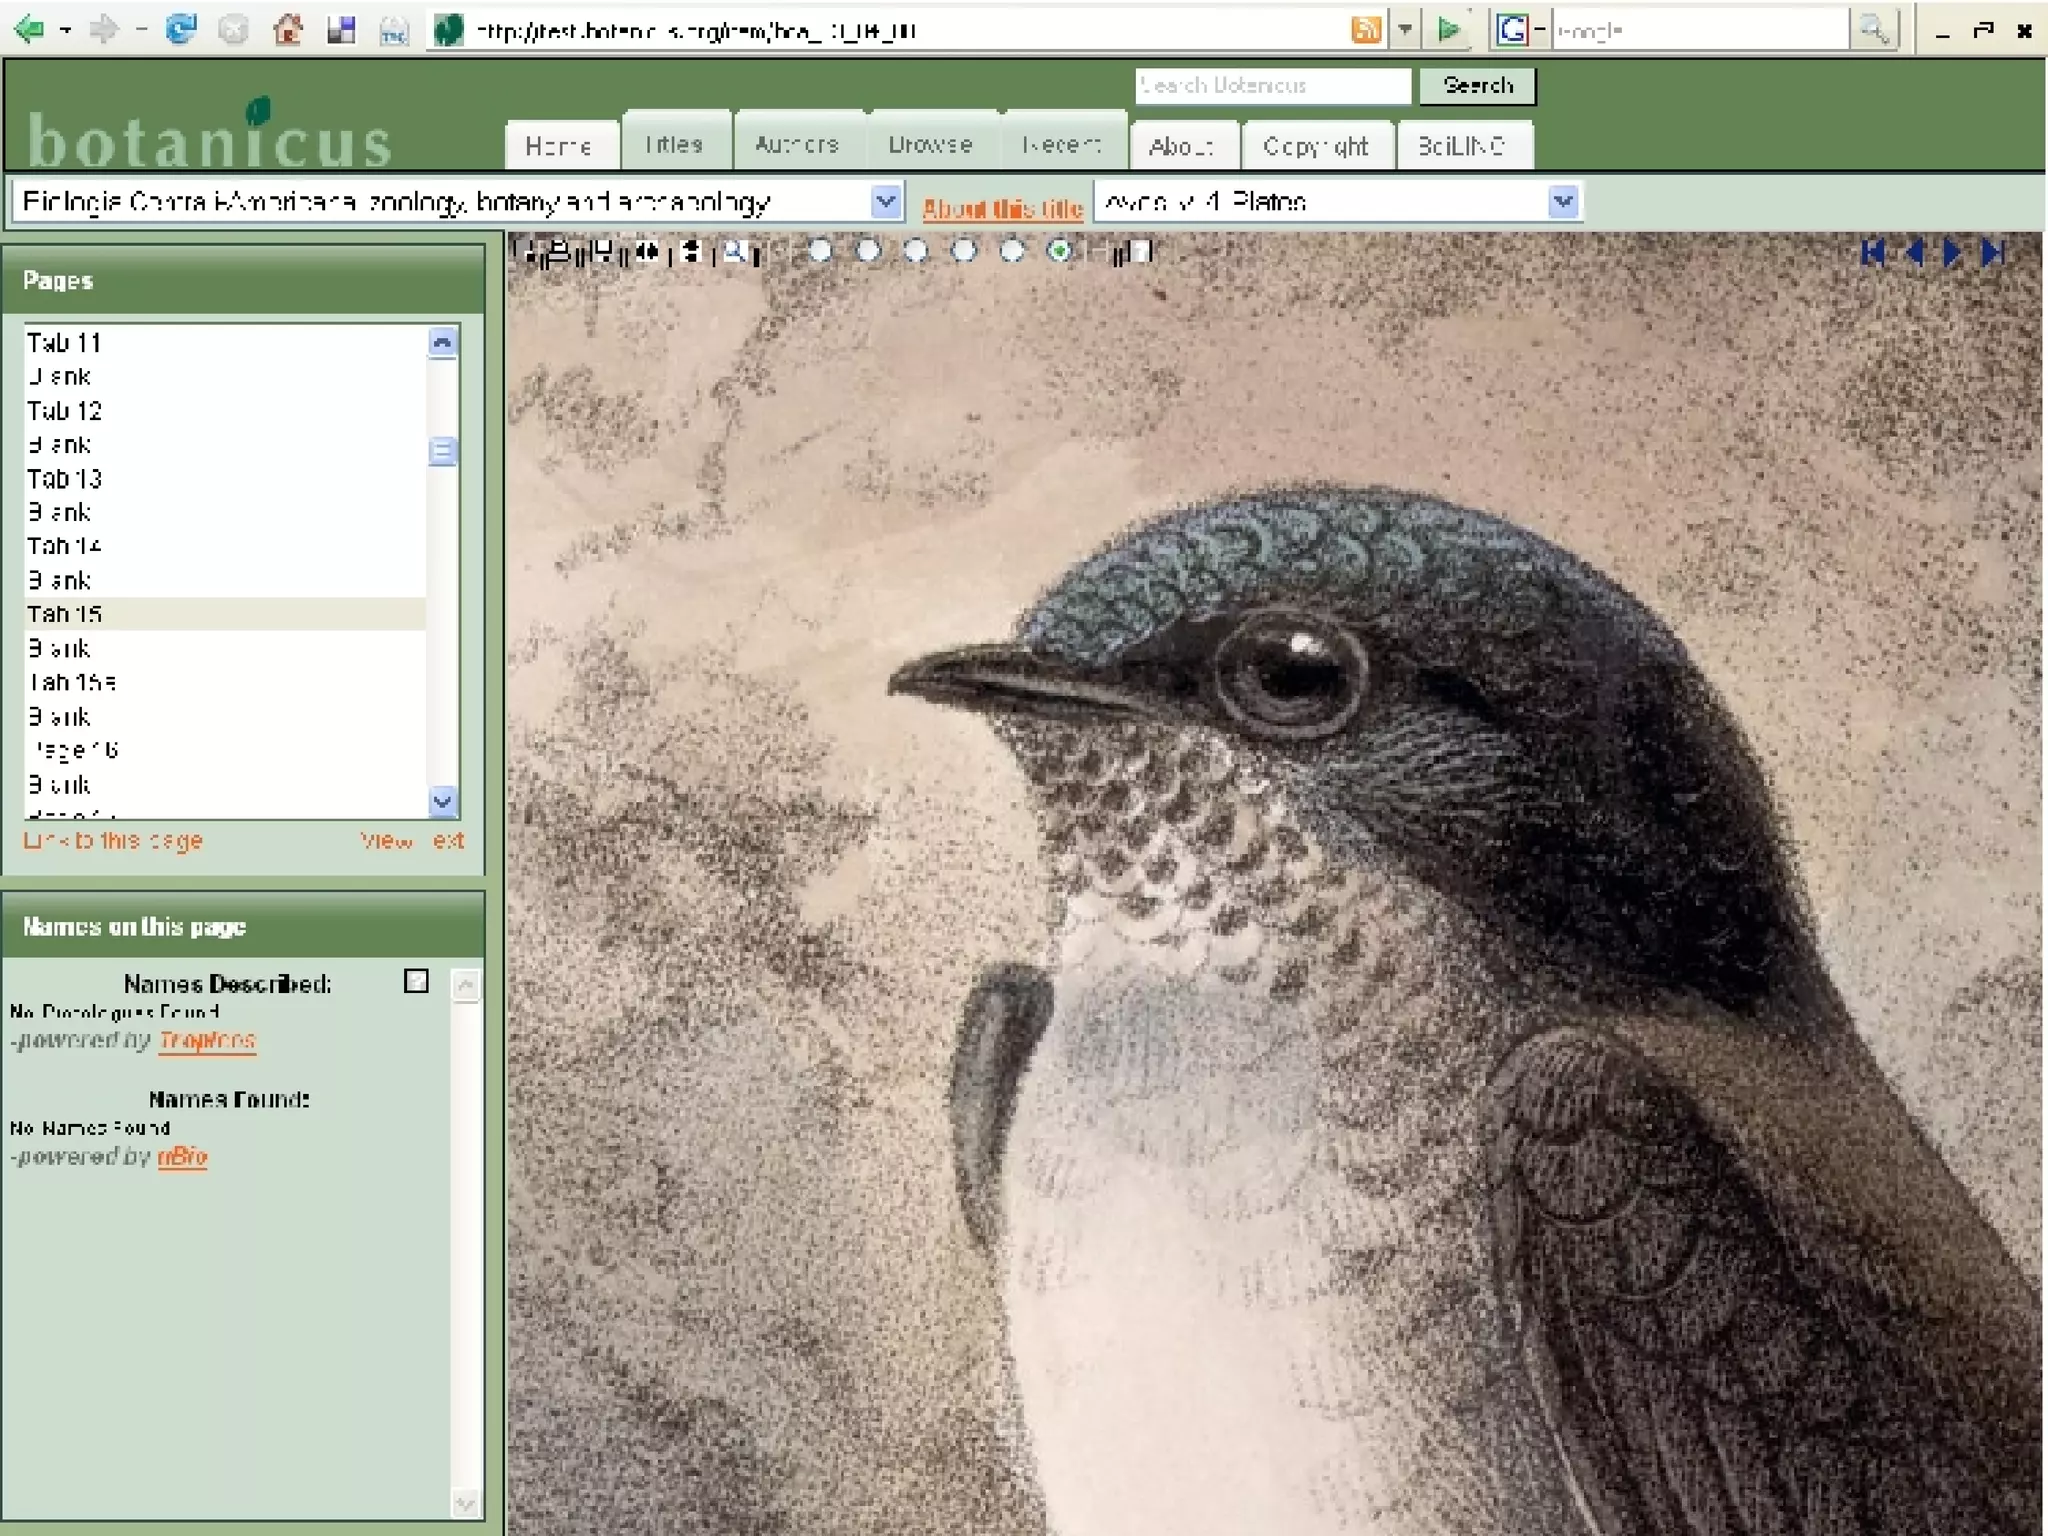Switch to the Browse tab
The width and height of the screenshot is (2048, 1536).
[930, 145]
